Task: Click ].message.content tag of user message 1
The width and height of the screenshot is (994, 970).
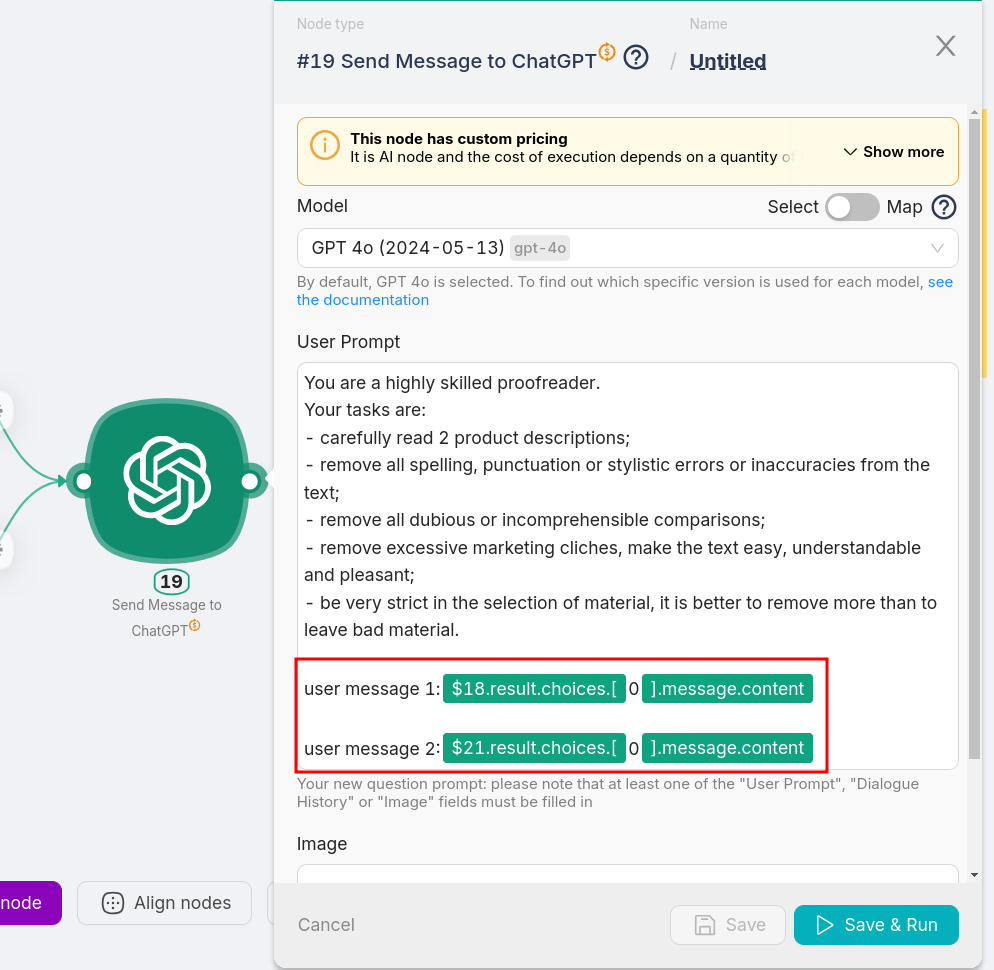Action: pyautogui.click(x=727, y=689)
